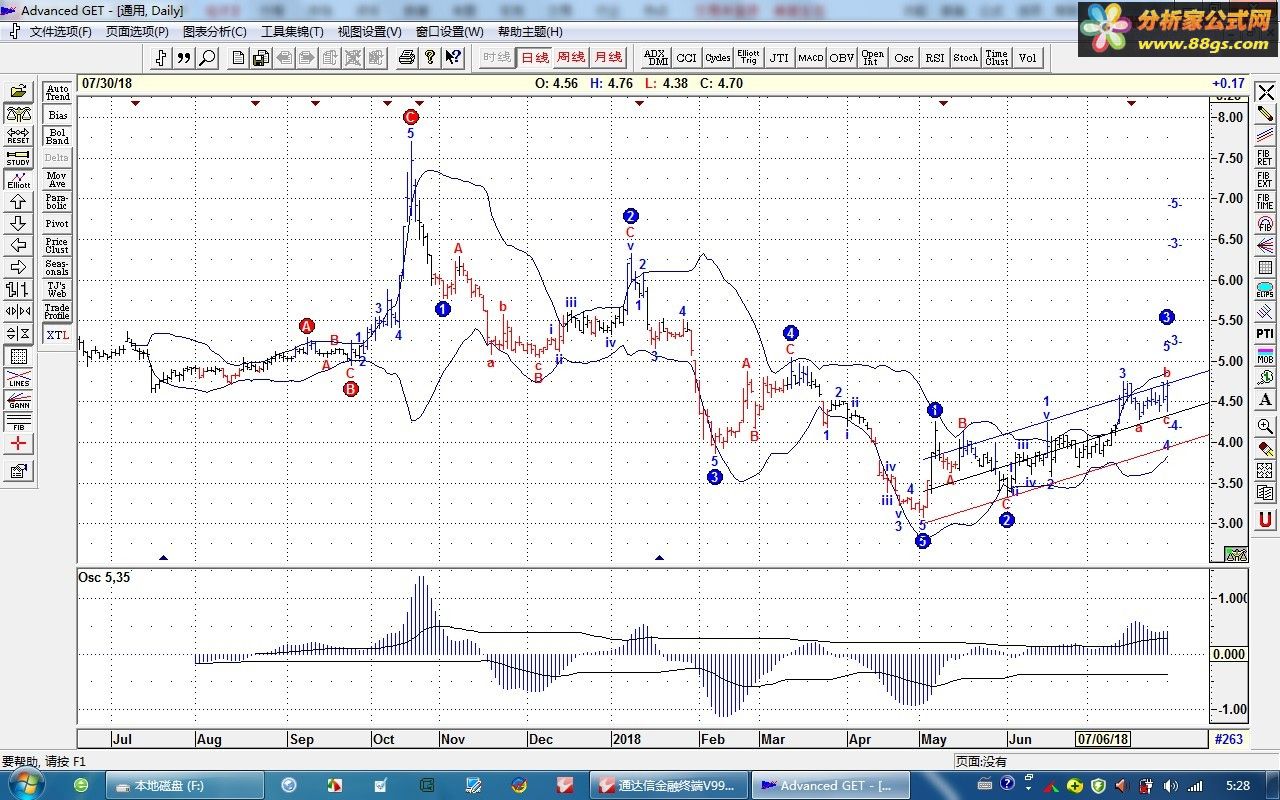Open 页面选项(P) menu
This screenshot has height=800, width=1280.
[x=137, y=32]
